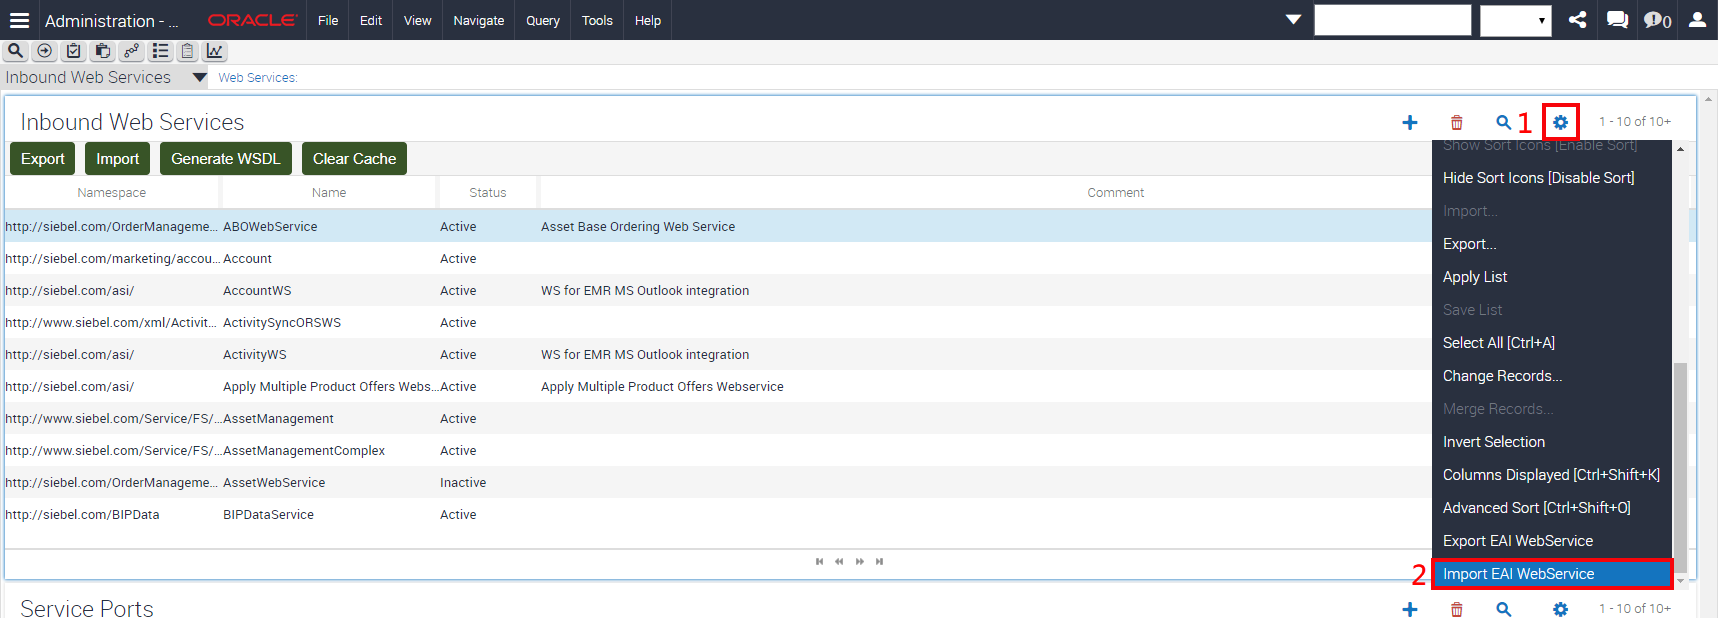Image resolution: width=1718 pixels, height=618 pixels.
Task: Select the AssetWebService row name
Action: coord(274,483)
